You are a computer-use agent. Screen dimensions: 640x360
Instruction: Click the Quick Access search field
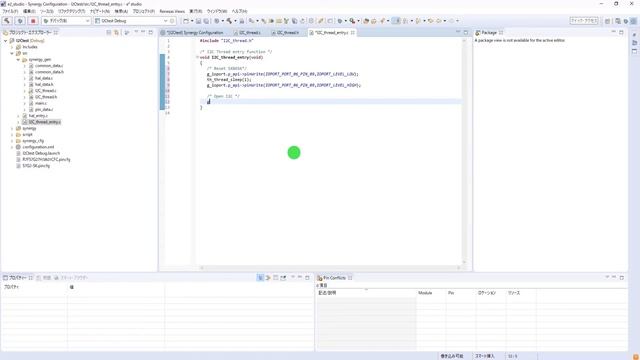pos(584,20)
